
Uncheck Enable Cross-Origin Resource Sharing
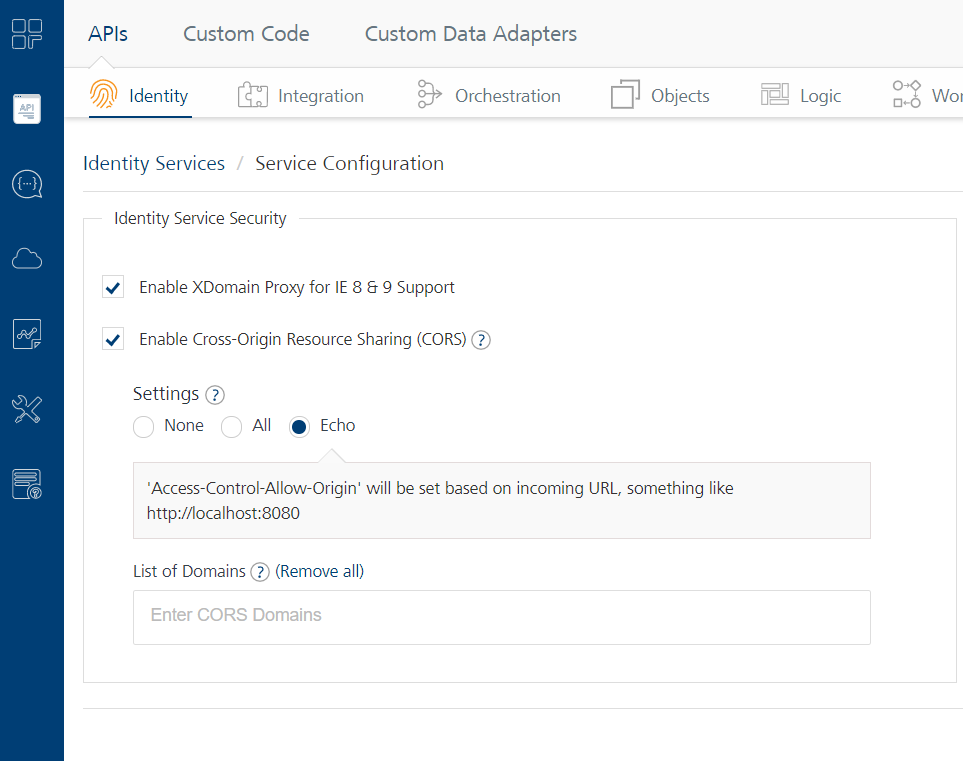(x=113, y=340)
